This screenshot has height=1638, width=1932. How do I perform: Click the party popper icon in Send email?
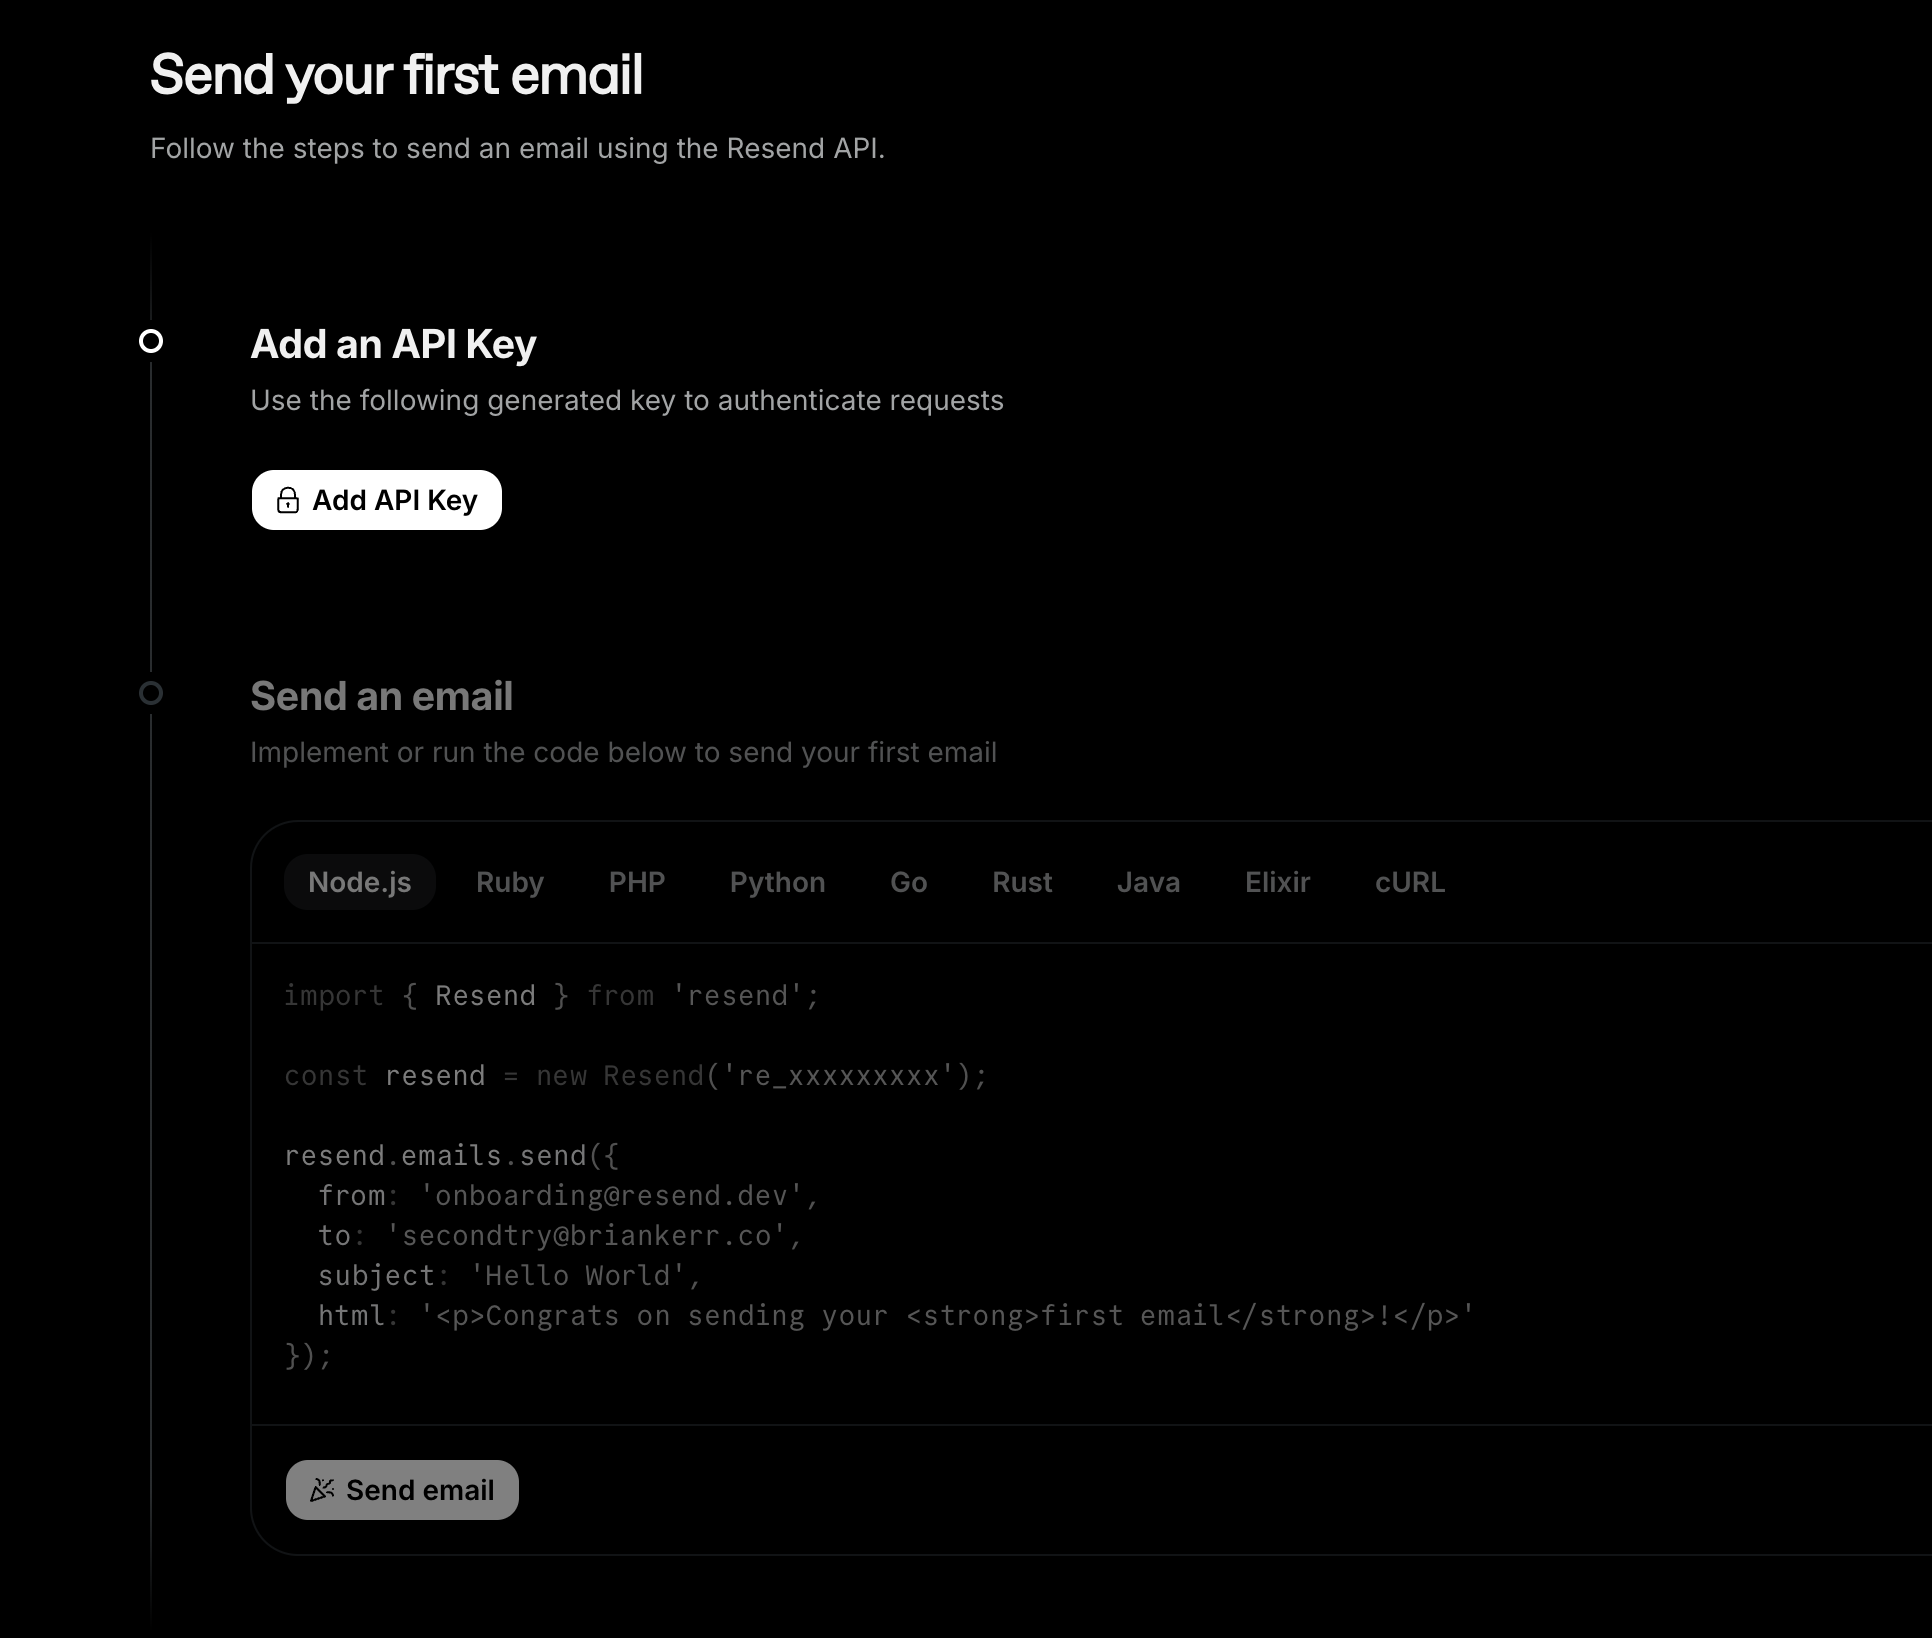(x=322, y=1490)
